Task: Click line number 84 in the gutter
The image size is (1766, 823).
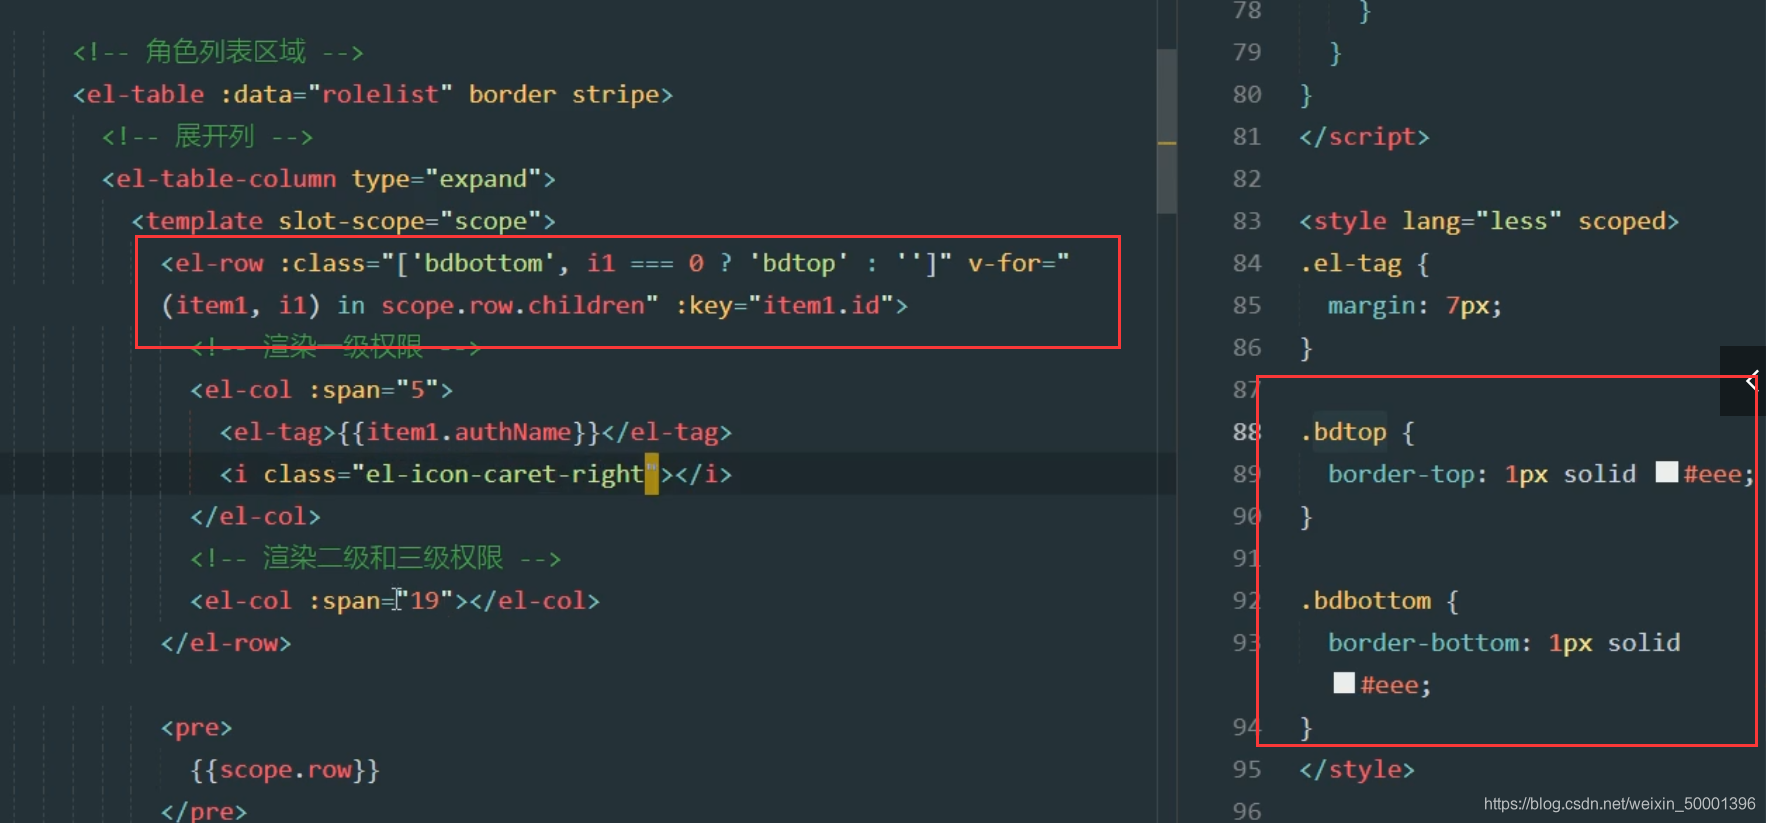Action: click(x=1247, y=264)
